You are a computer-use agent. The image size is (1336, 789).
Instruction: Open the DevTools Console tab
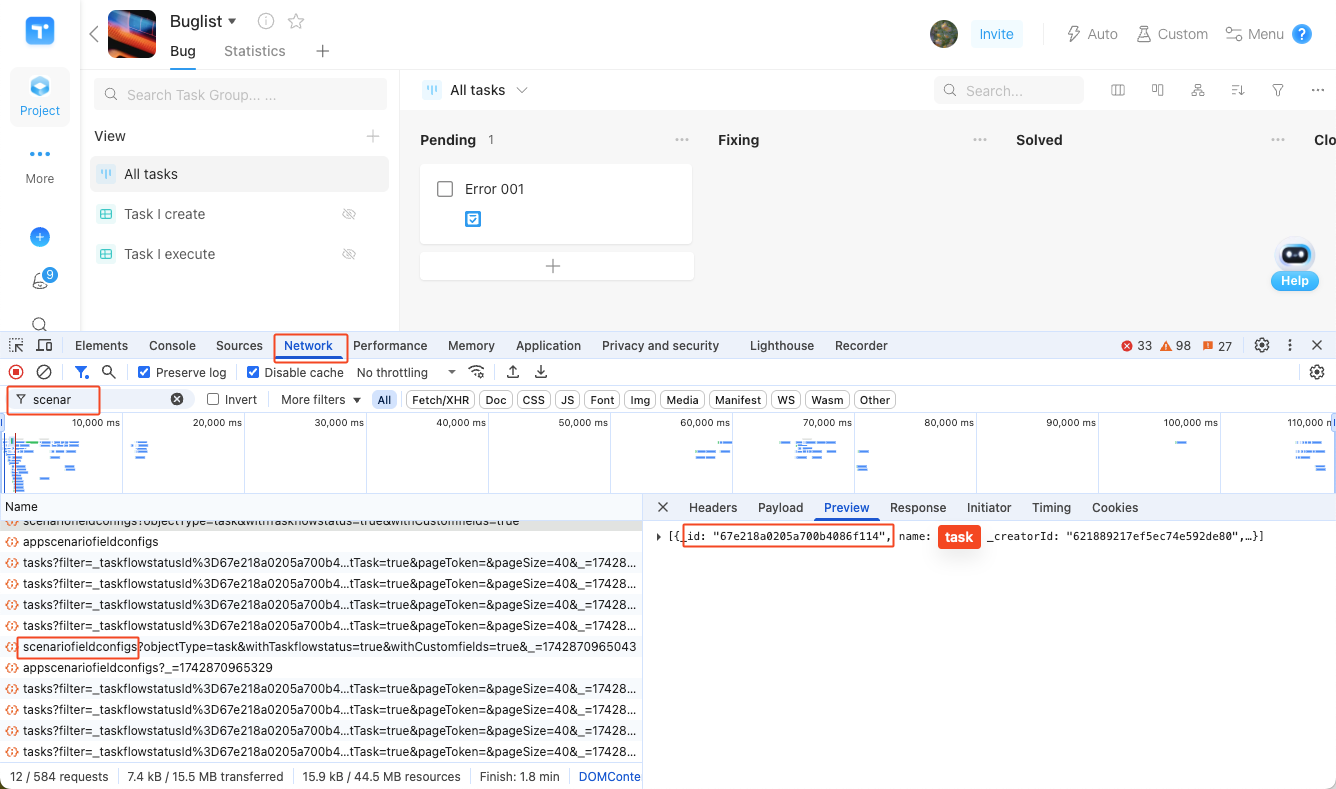[x=172, y=345]
